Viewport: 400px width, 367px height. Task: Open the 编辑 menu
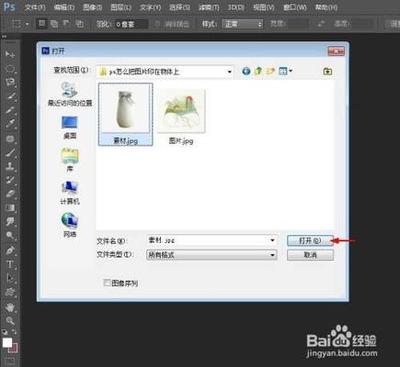(64, 7)
